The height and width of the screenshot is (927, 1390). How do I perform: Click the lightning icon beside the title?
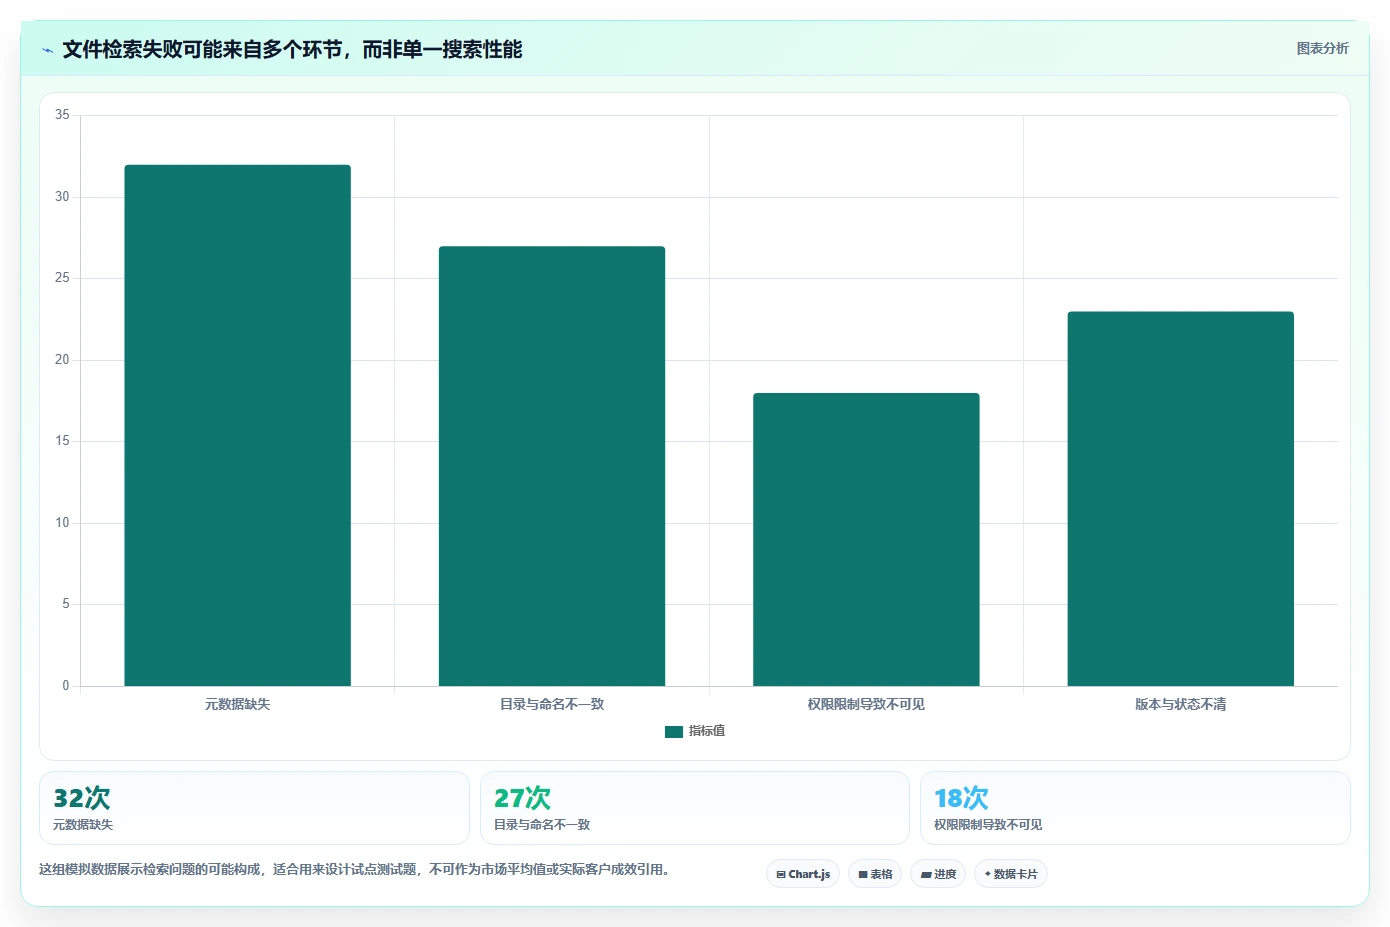coord(47,50)
